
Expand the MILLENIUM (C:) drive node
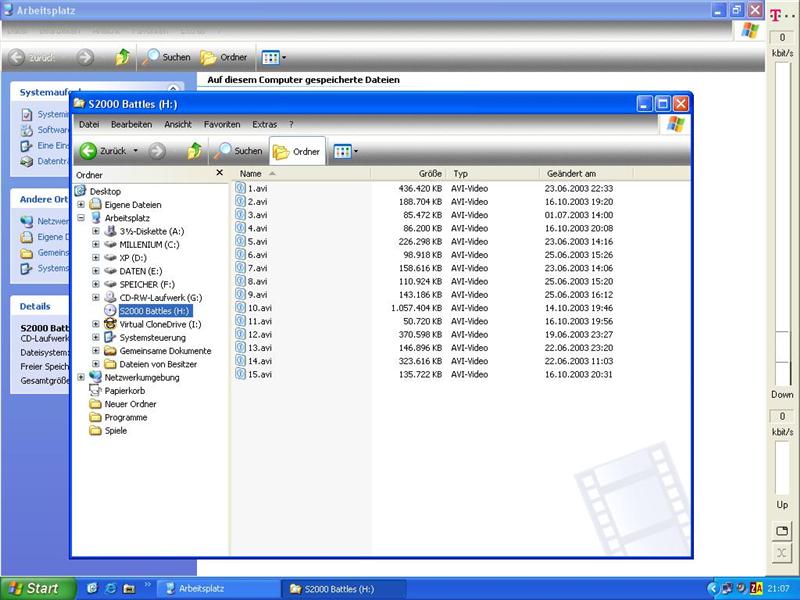pyautogui.click(x=96, y=244)
